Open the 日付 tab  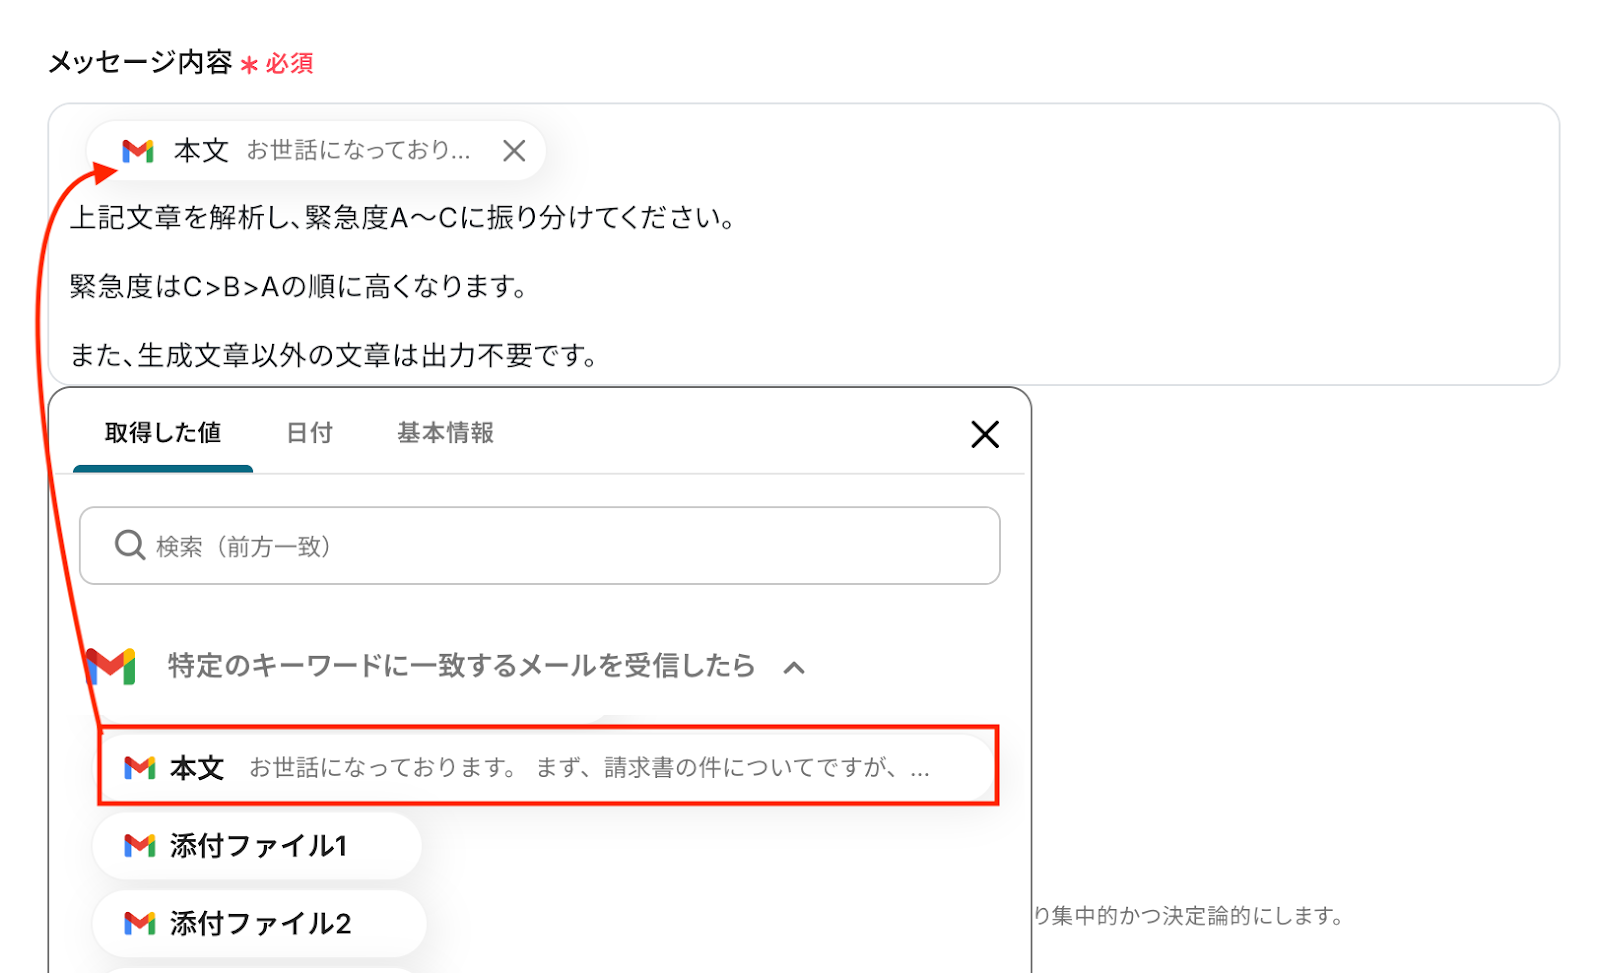(309, 433)
